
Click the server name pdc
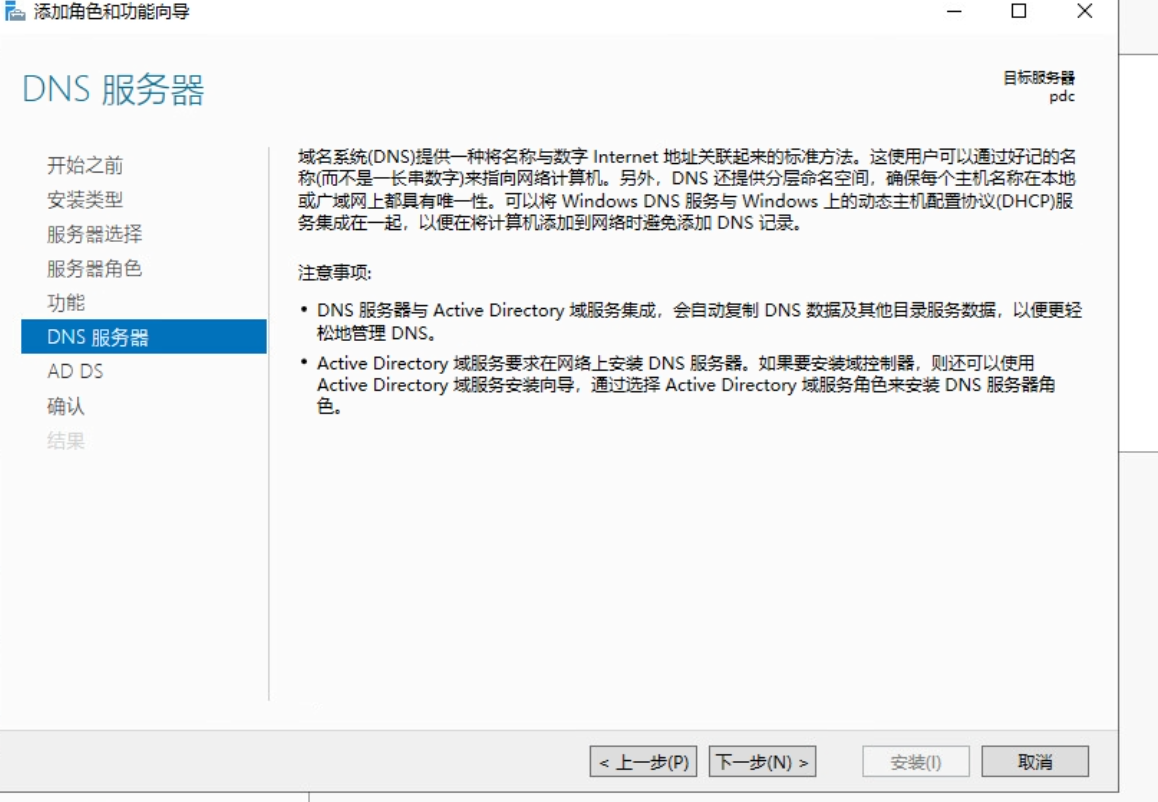click(x=1062, y=96)
